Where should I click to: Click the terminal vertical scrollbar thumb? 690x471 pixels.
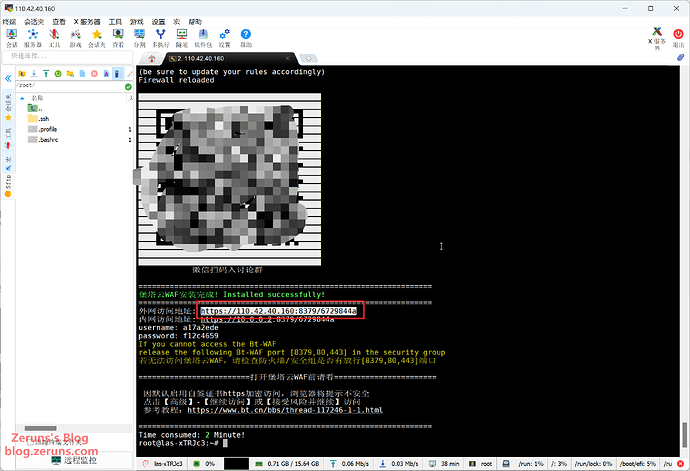(x=684, y=435)
